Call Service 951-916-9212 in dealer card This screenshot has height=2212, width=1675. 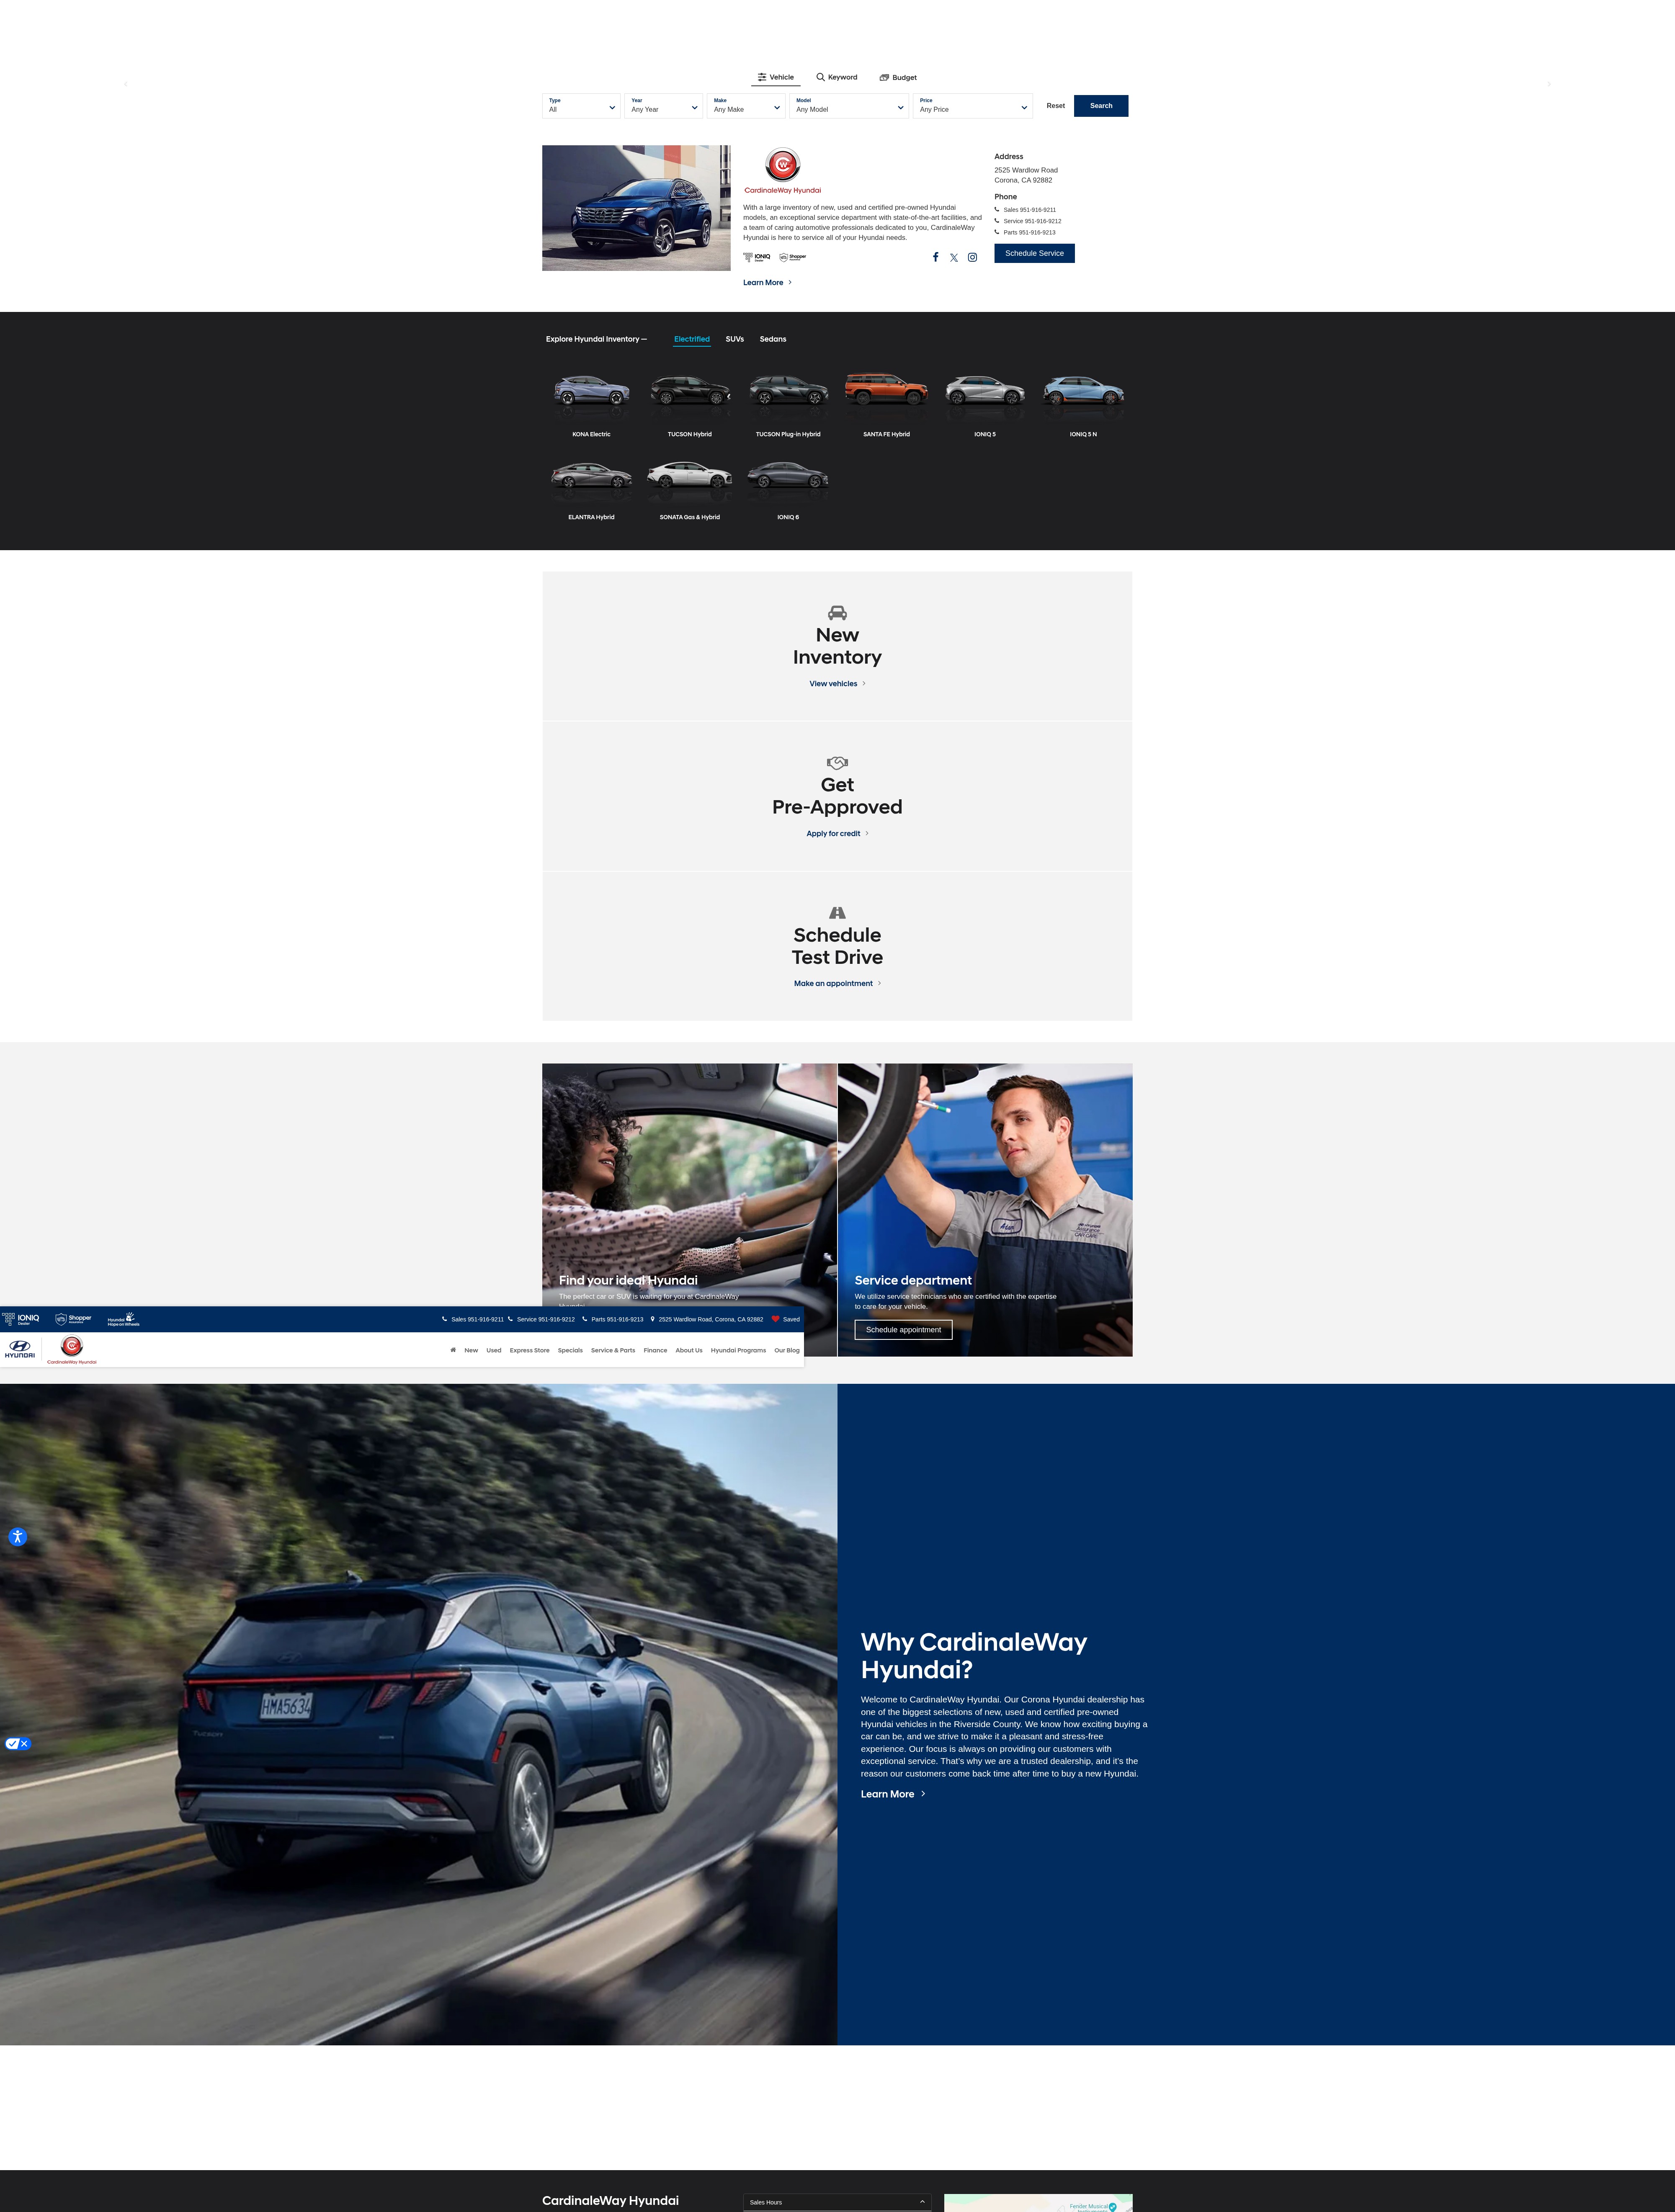tap(1028, 221)
